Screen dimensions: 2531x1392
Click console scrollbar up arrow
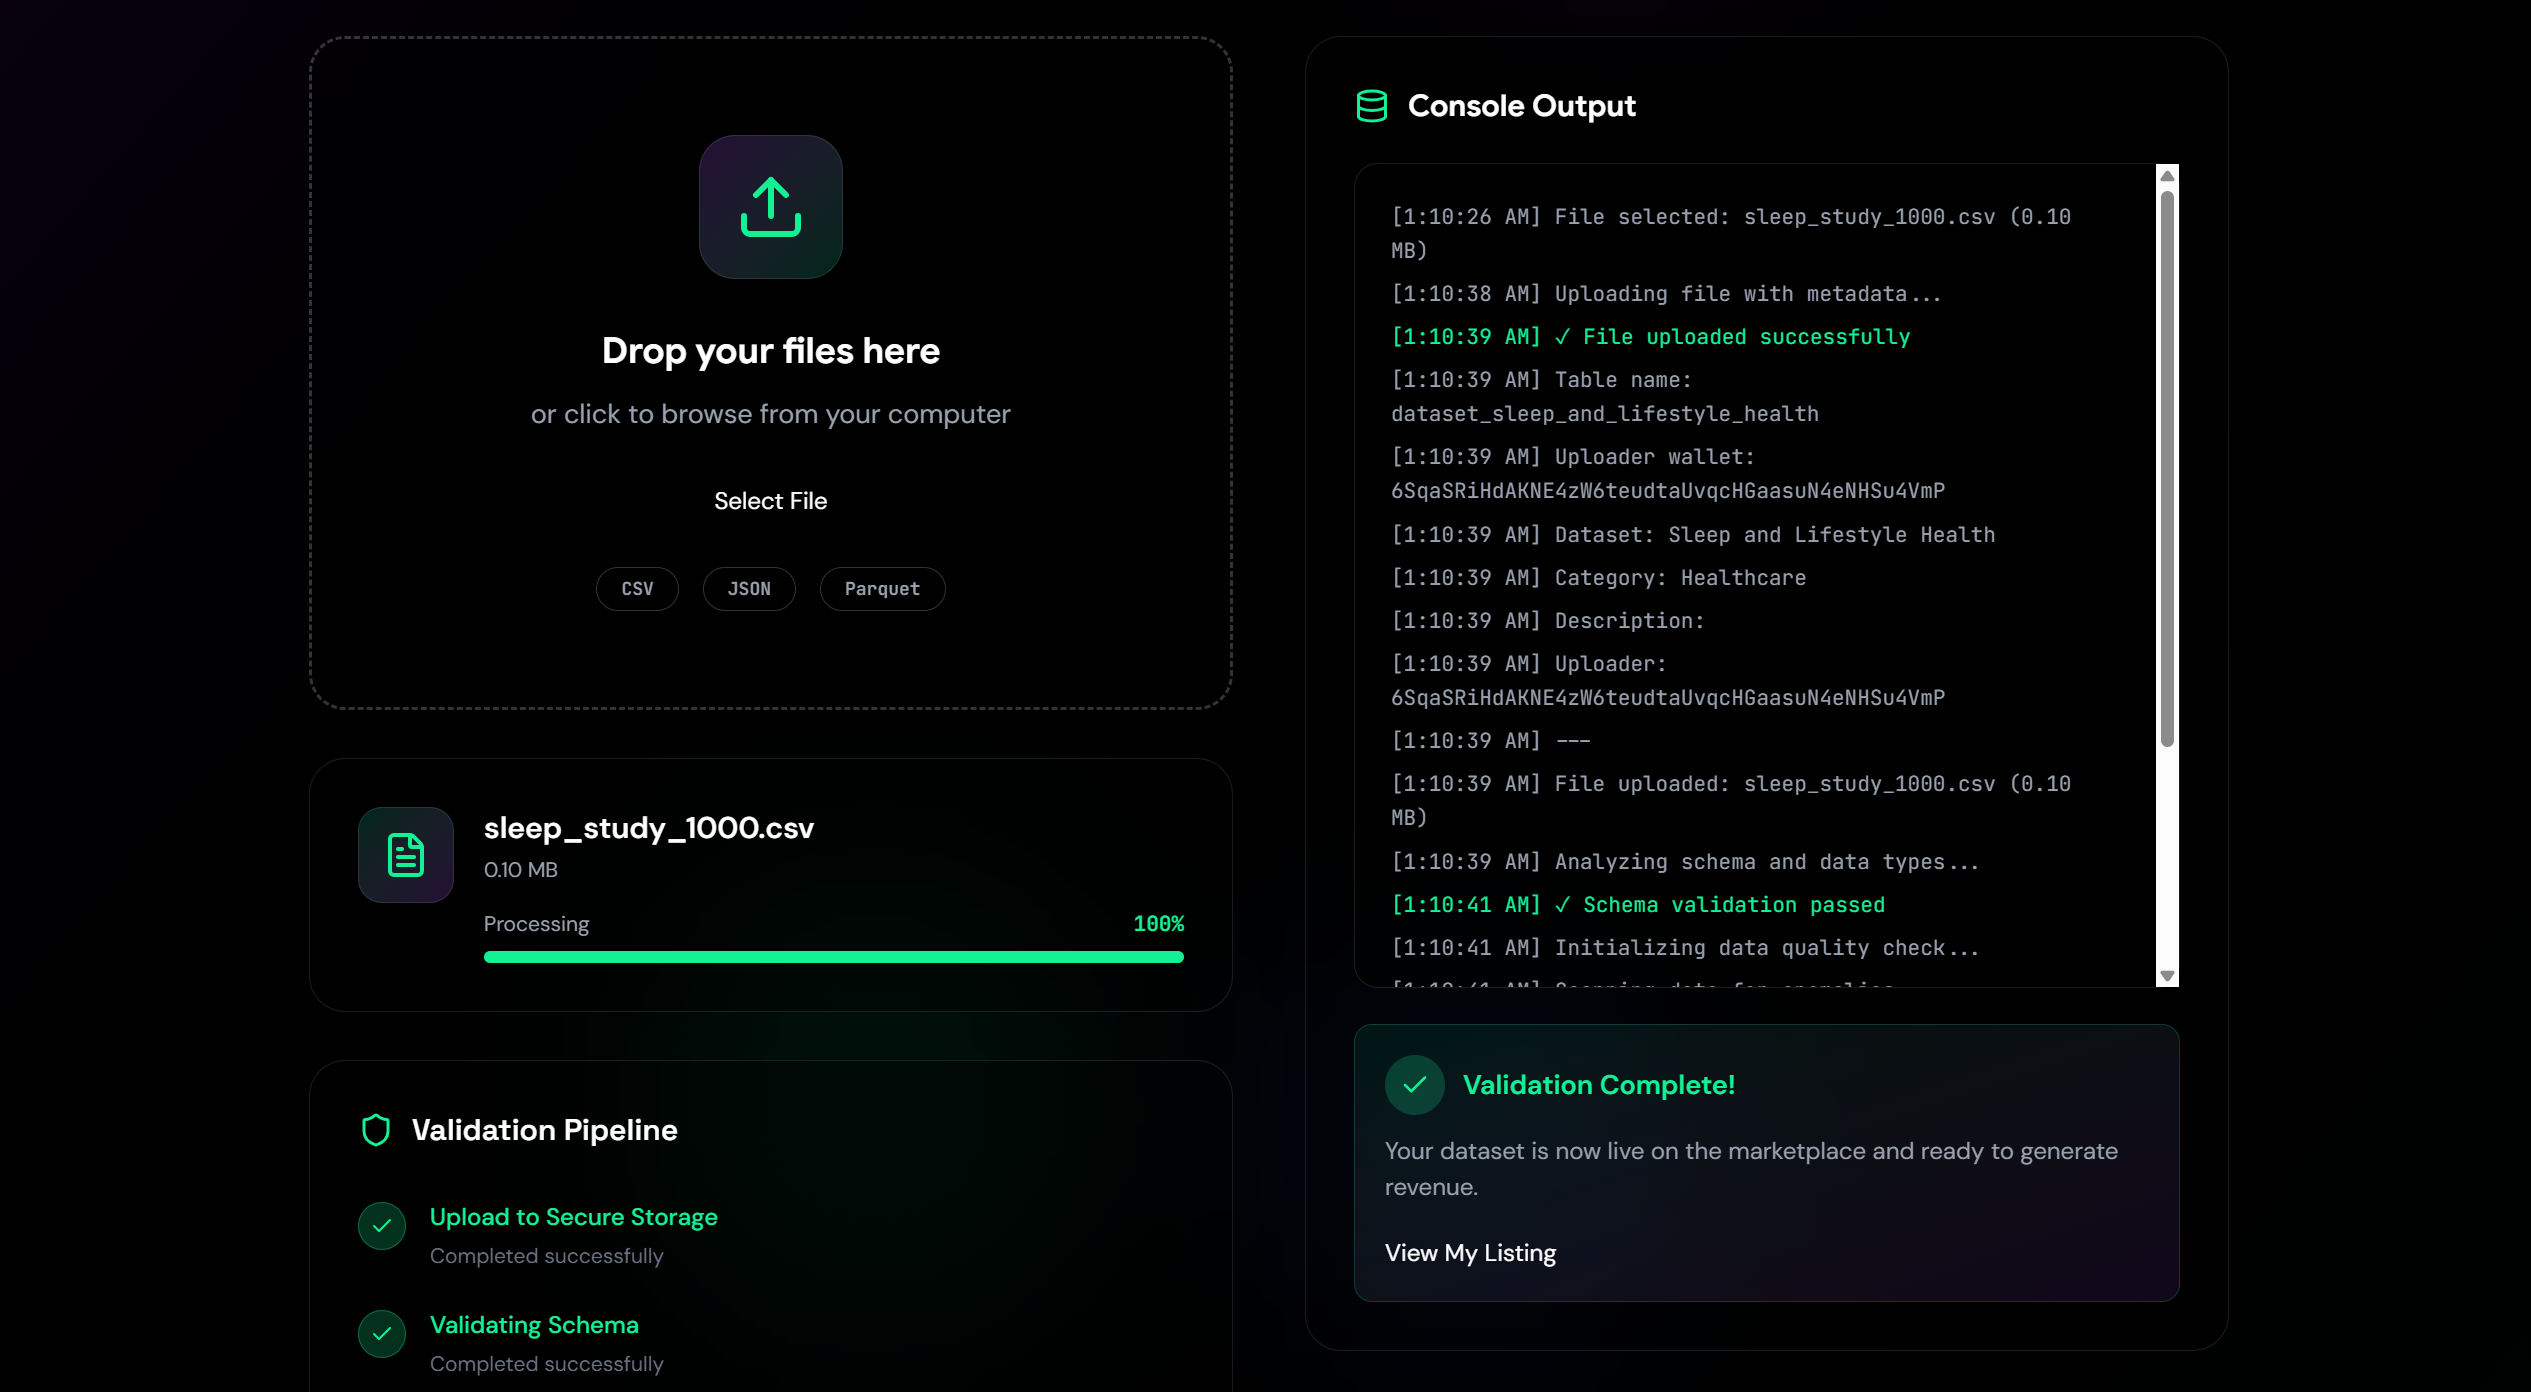2167,176
